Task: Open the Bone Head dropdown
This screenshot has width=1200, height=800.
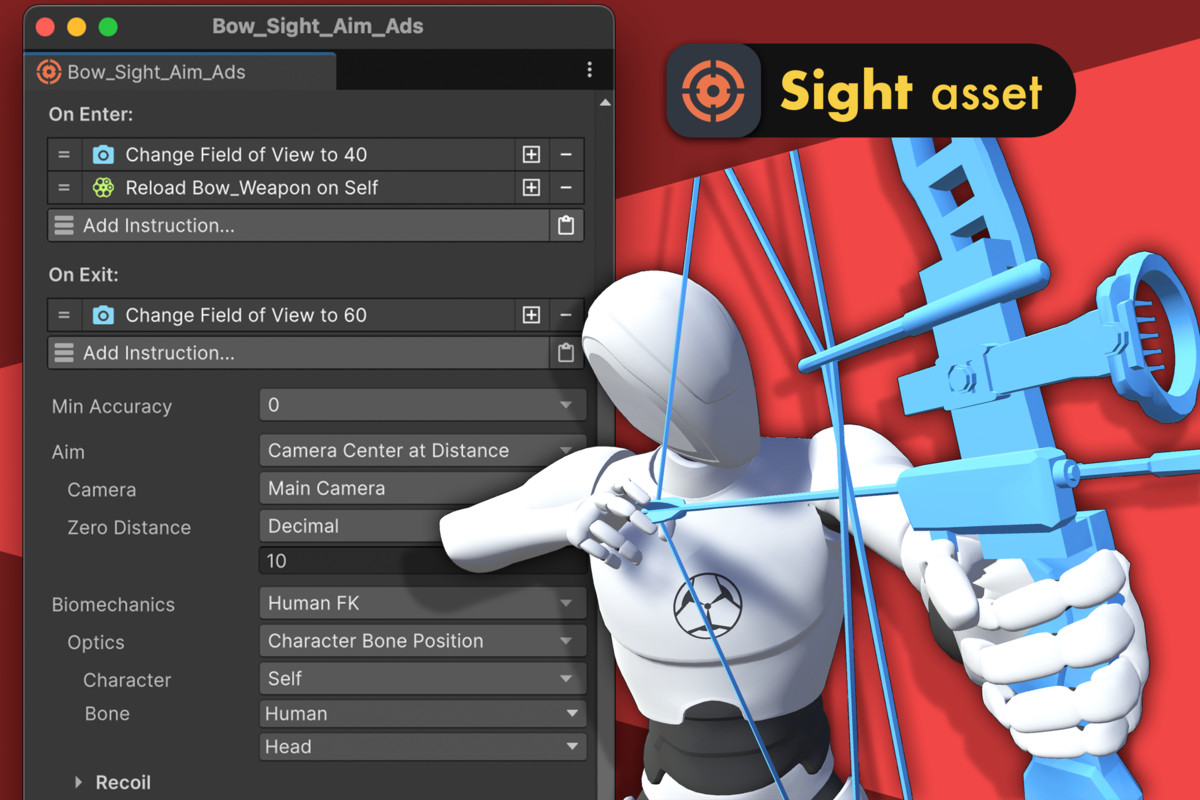Action: (x=421, y=747)
